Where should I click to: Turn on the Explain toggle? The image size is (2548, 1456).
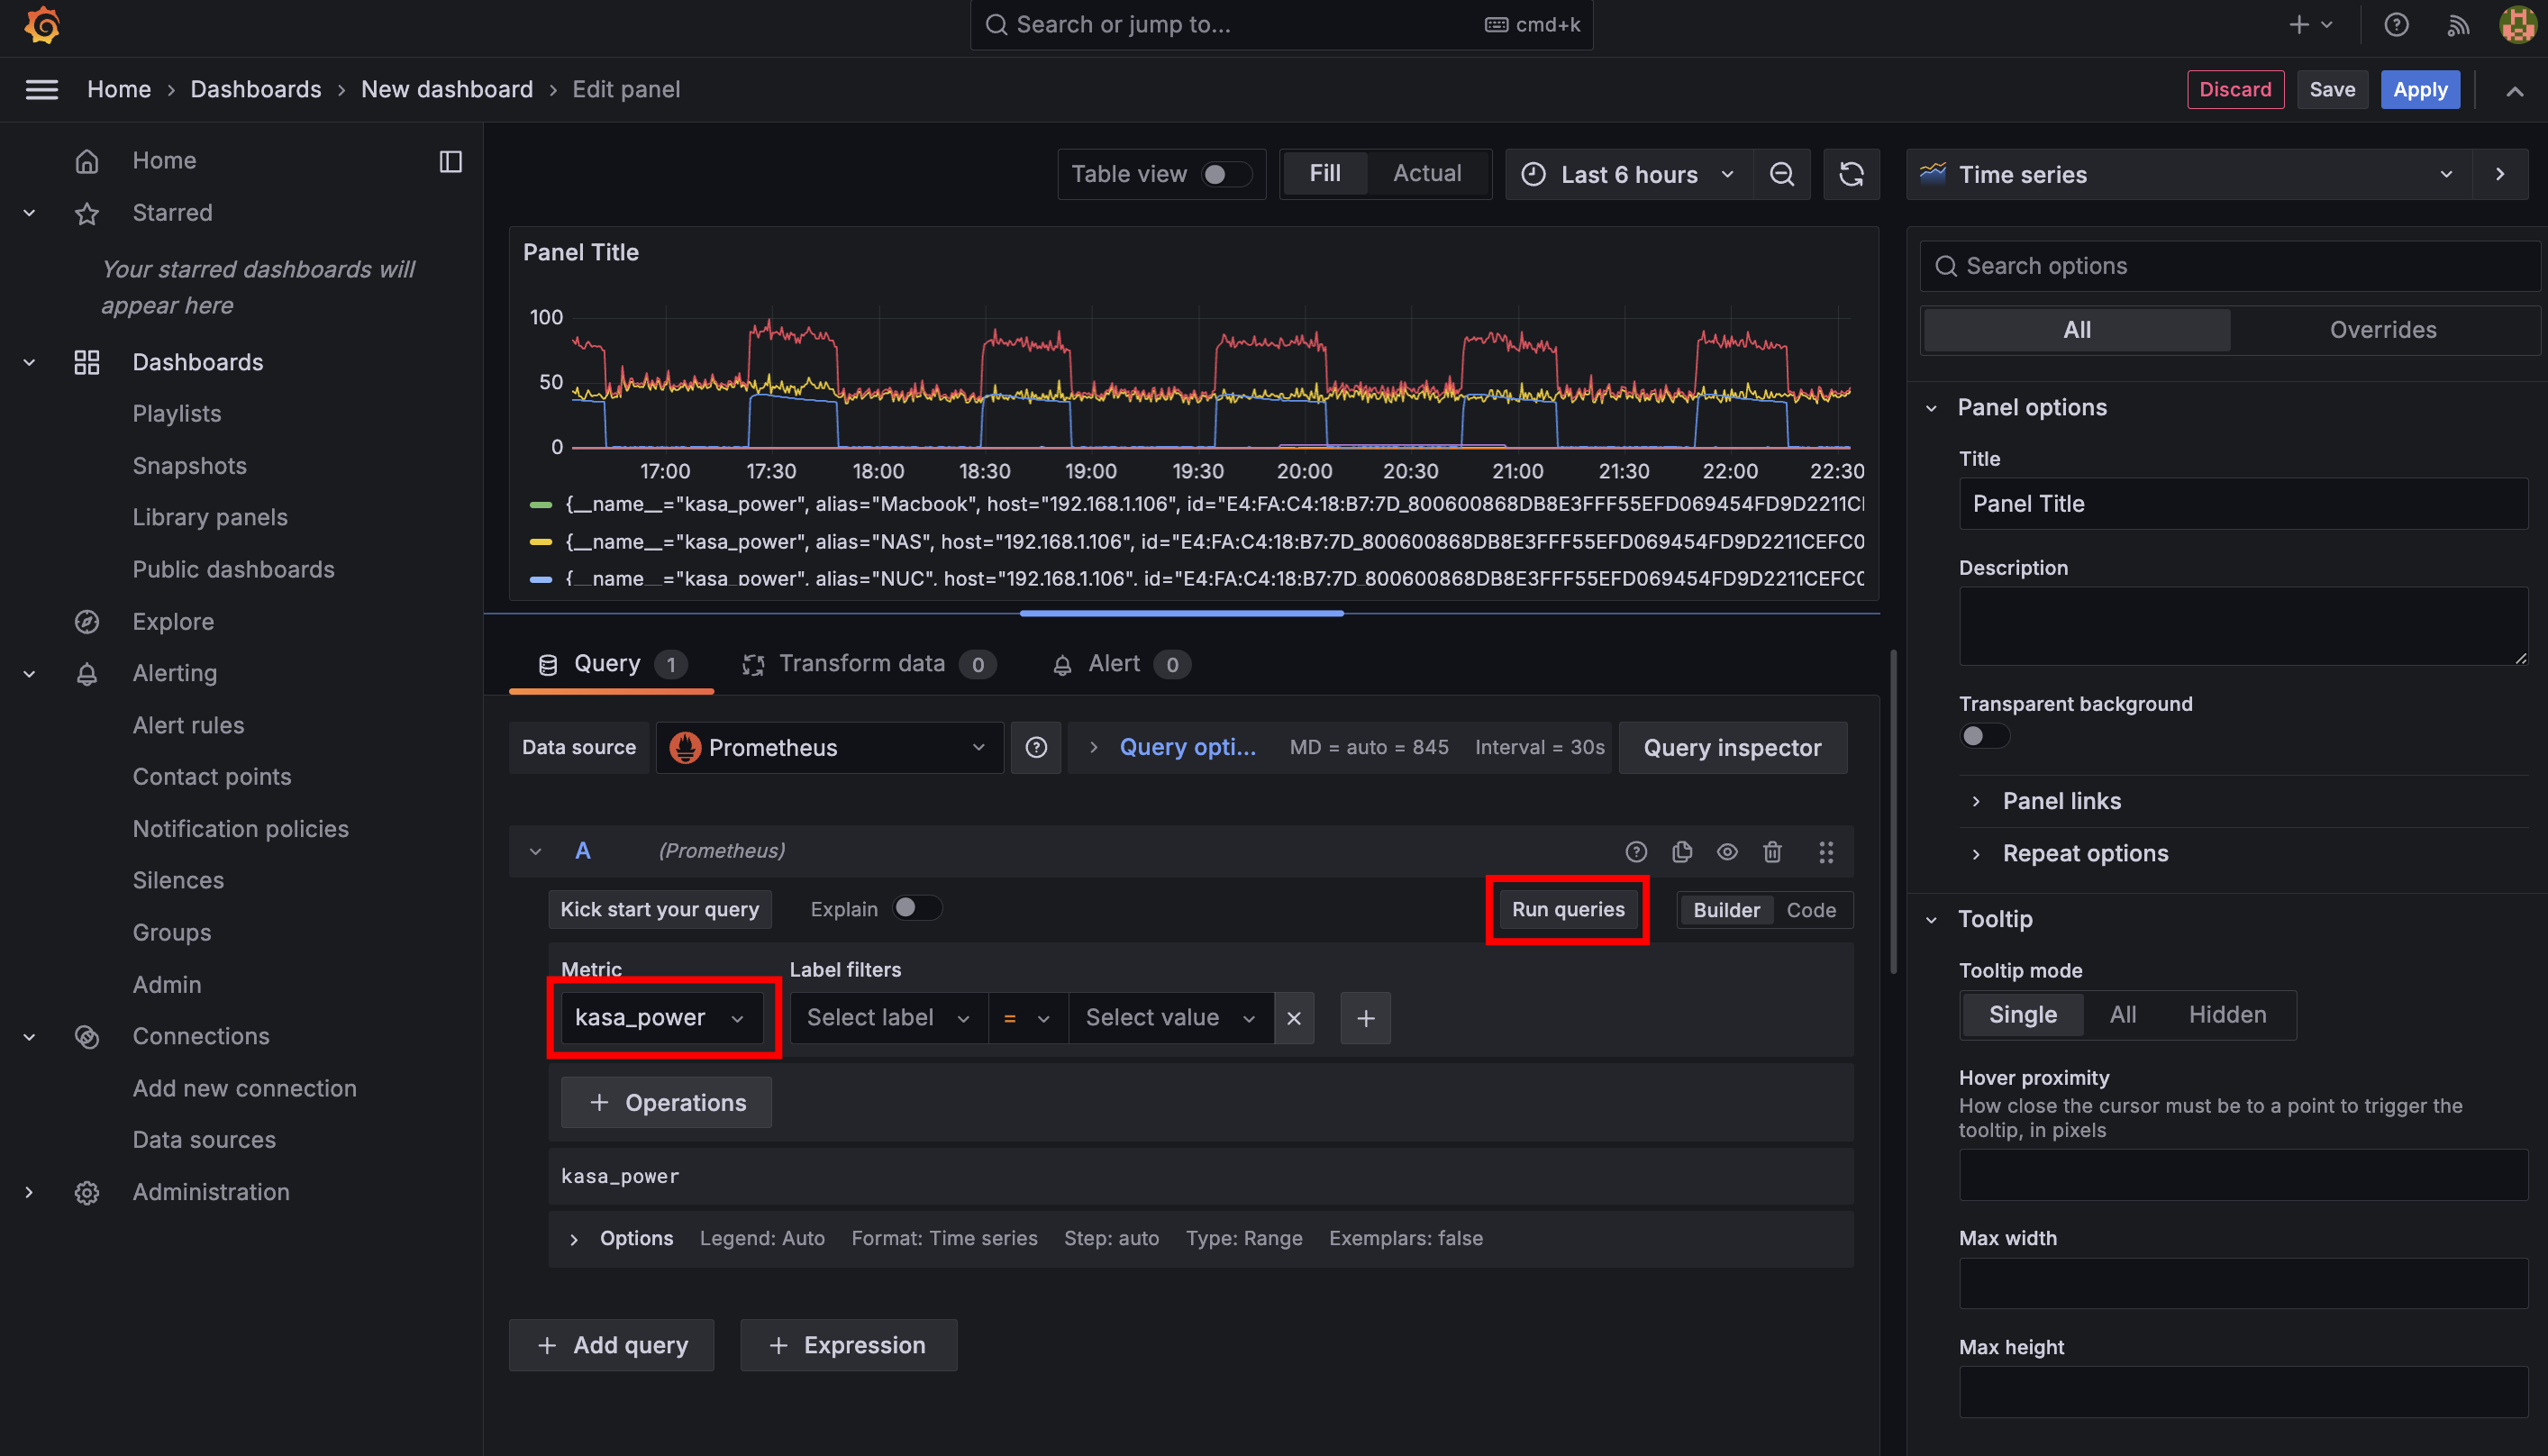(x=916, y=908)
